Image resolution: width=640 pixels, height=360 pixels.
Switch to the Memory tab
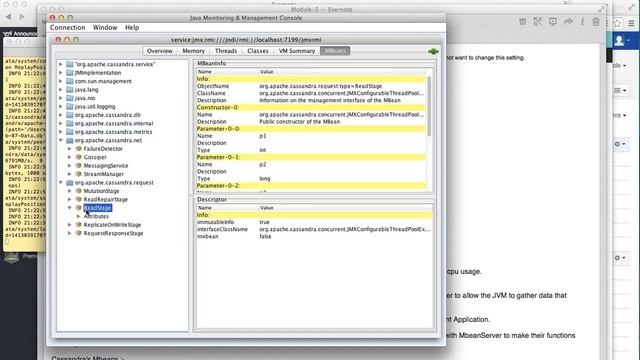pyautogui.click(x=193, y=51)
